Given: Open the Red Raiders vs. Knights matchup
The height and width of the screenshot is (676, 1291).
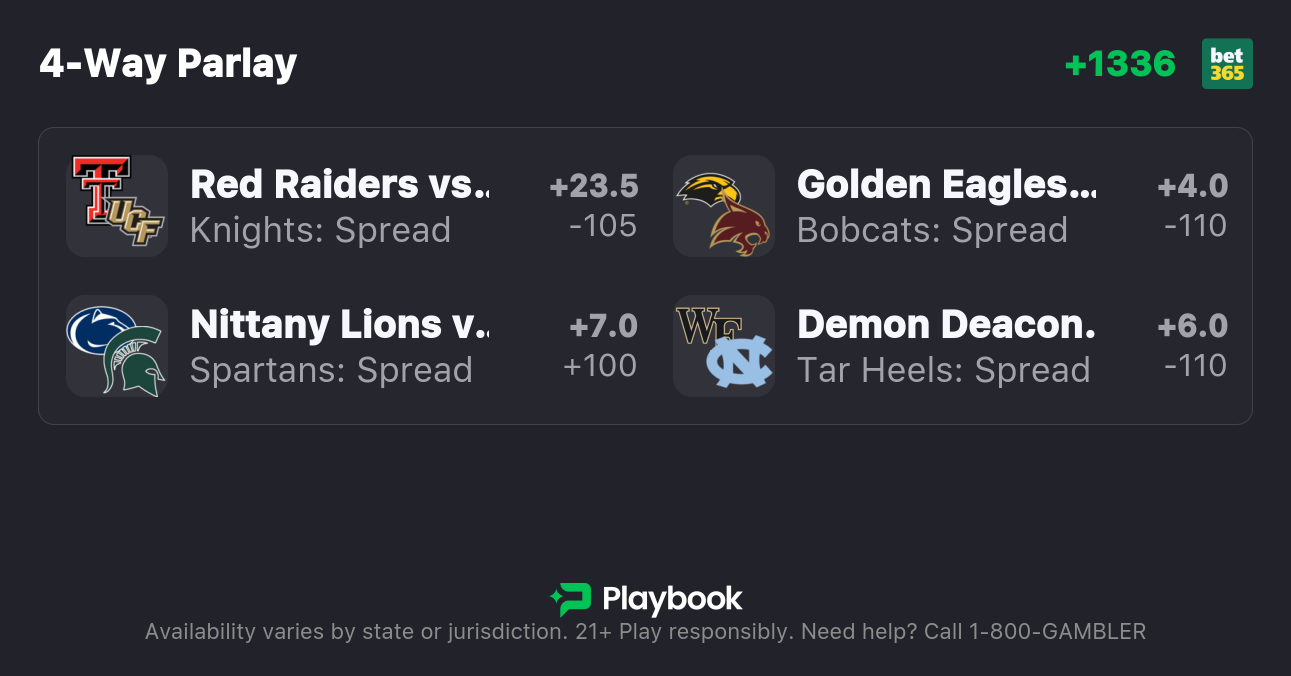Looking at the screenshot, I should point(339,185).
